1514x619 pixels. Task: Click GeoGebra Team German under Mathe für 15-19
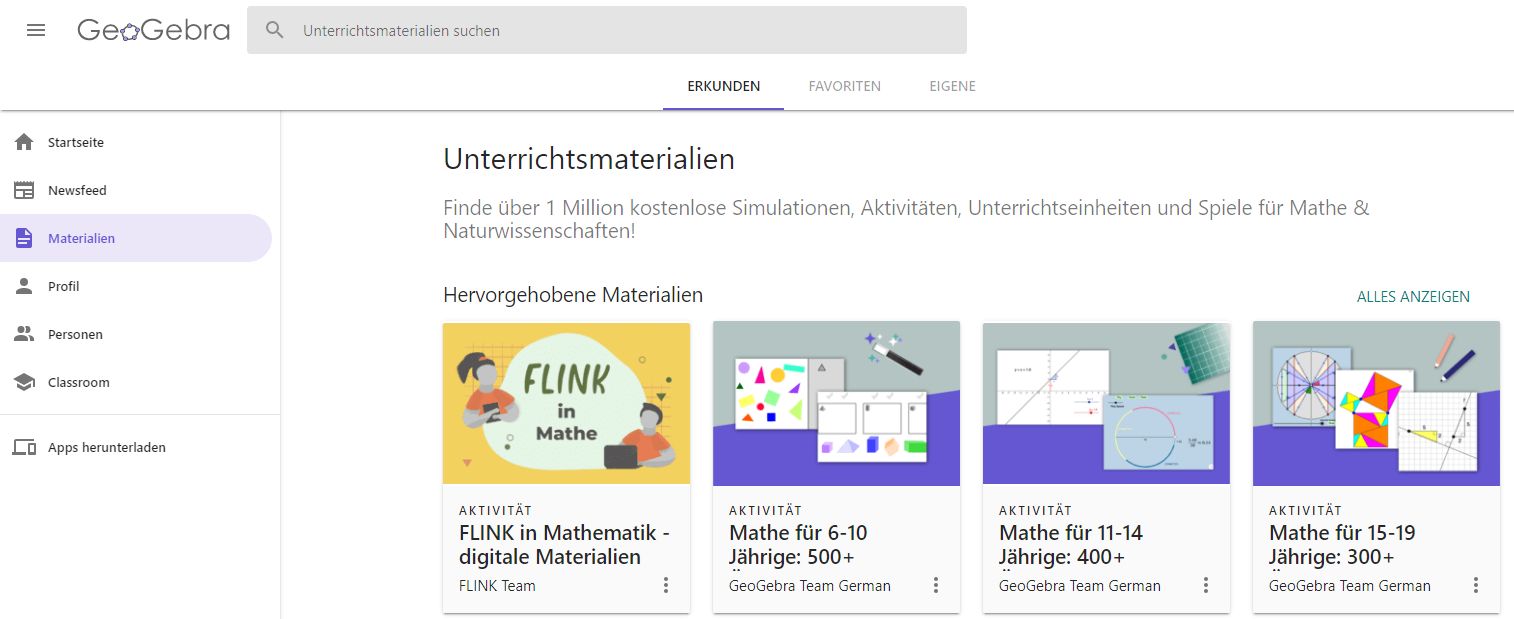1350,586
